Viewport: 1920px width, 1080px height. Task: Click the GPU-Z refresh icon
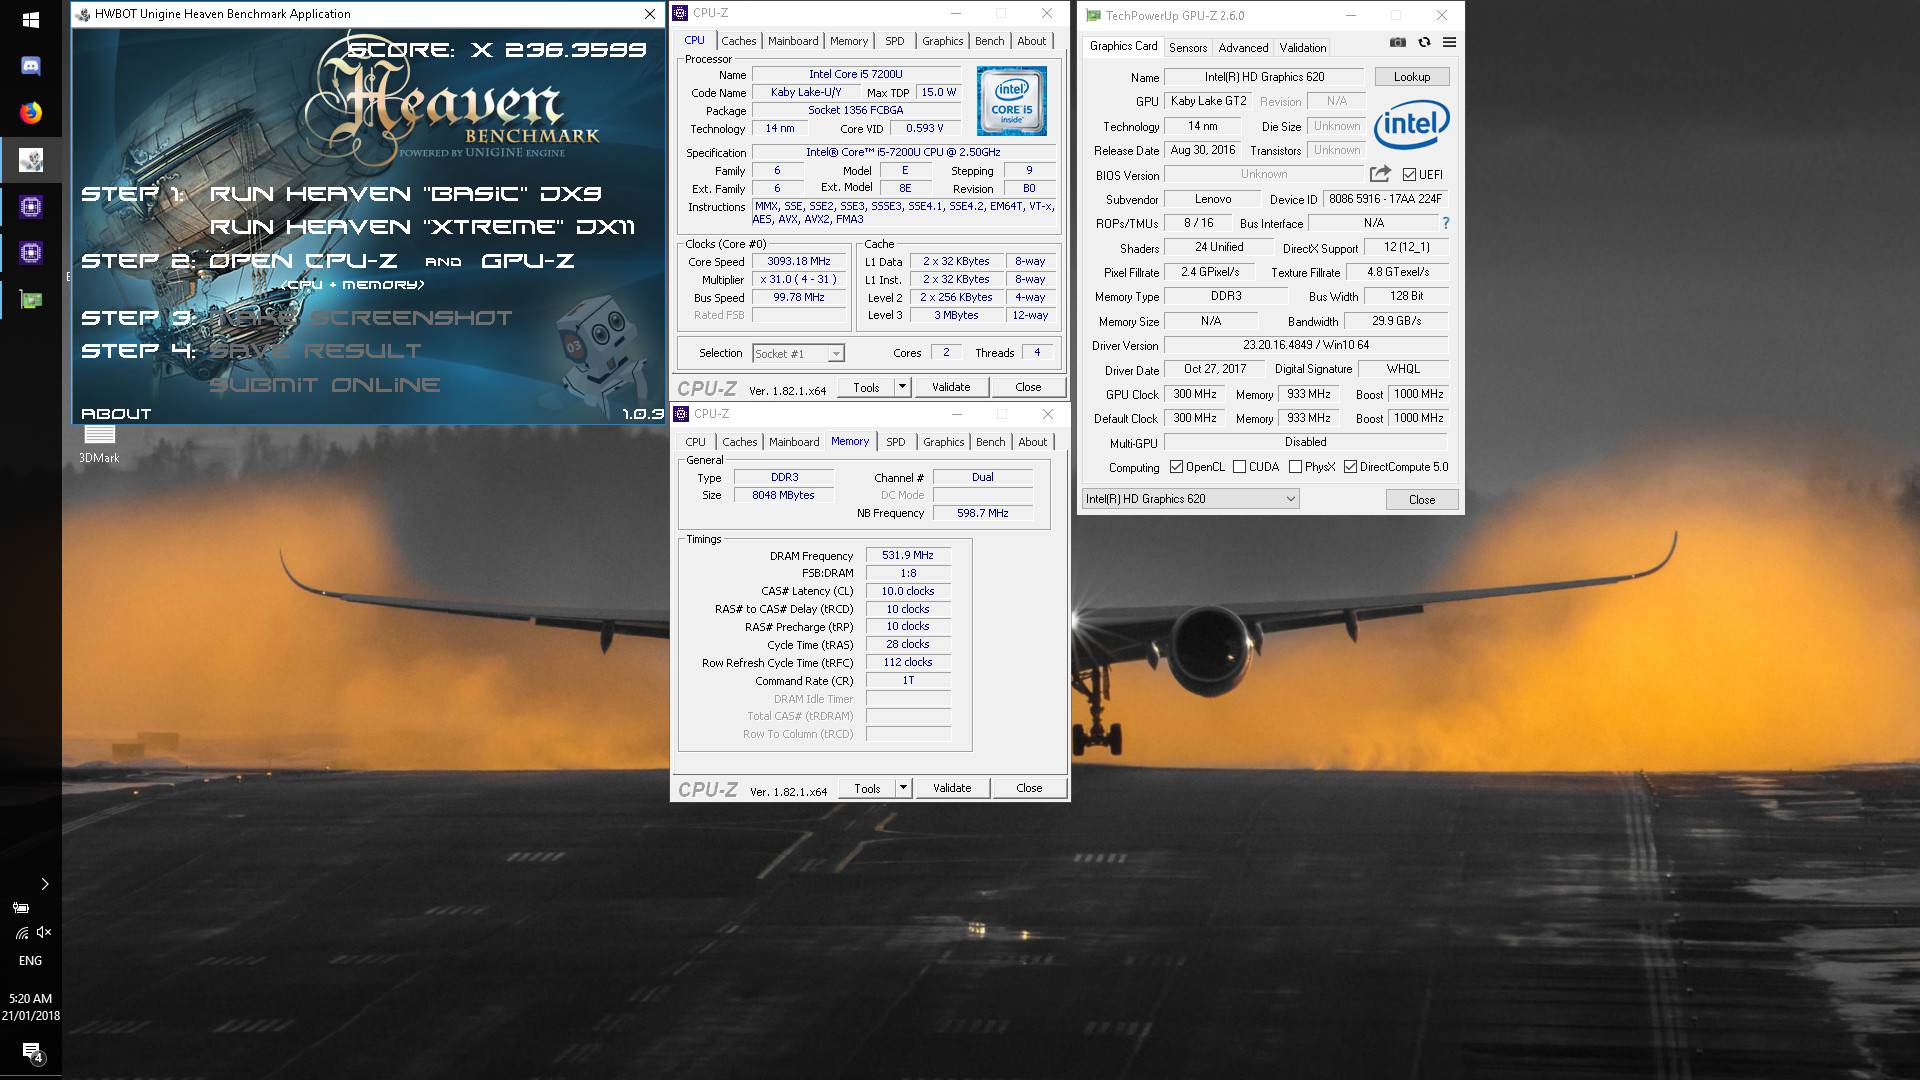tap(1424, 42)
